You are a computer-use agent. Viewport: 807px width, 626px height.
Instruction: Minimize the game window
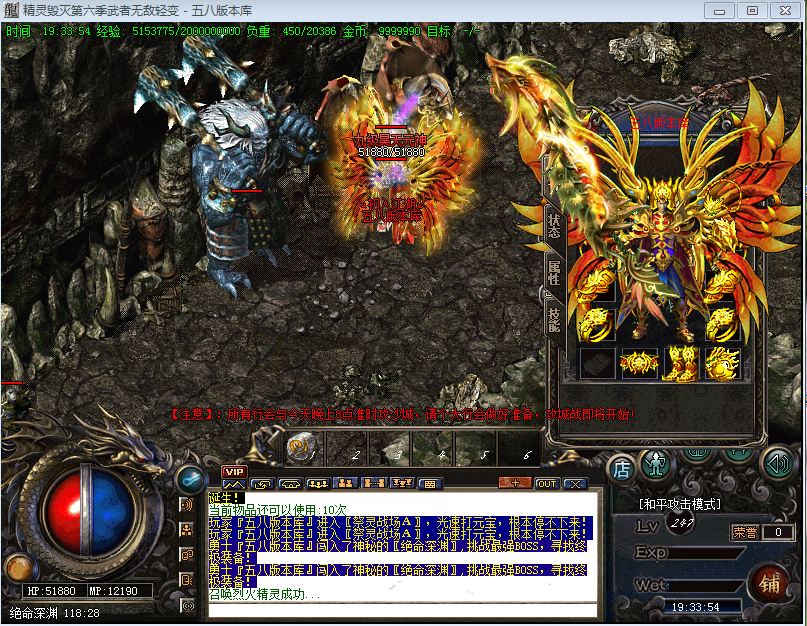(719, 11)
